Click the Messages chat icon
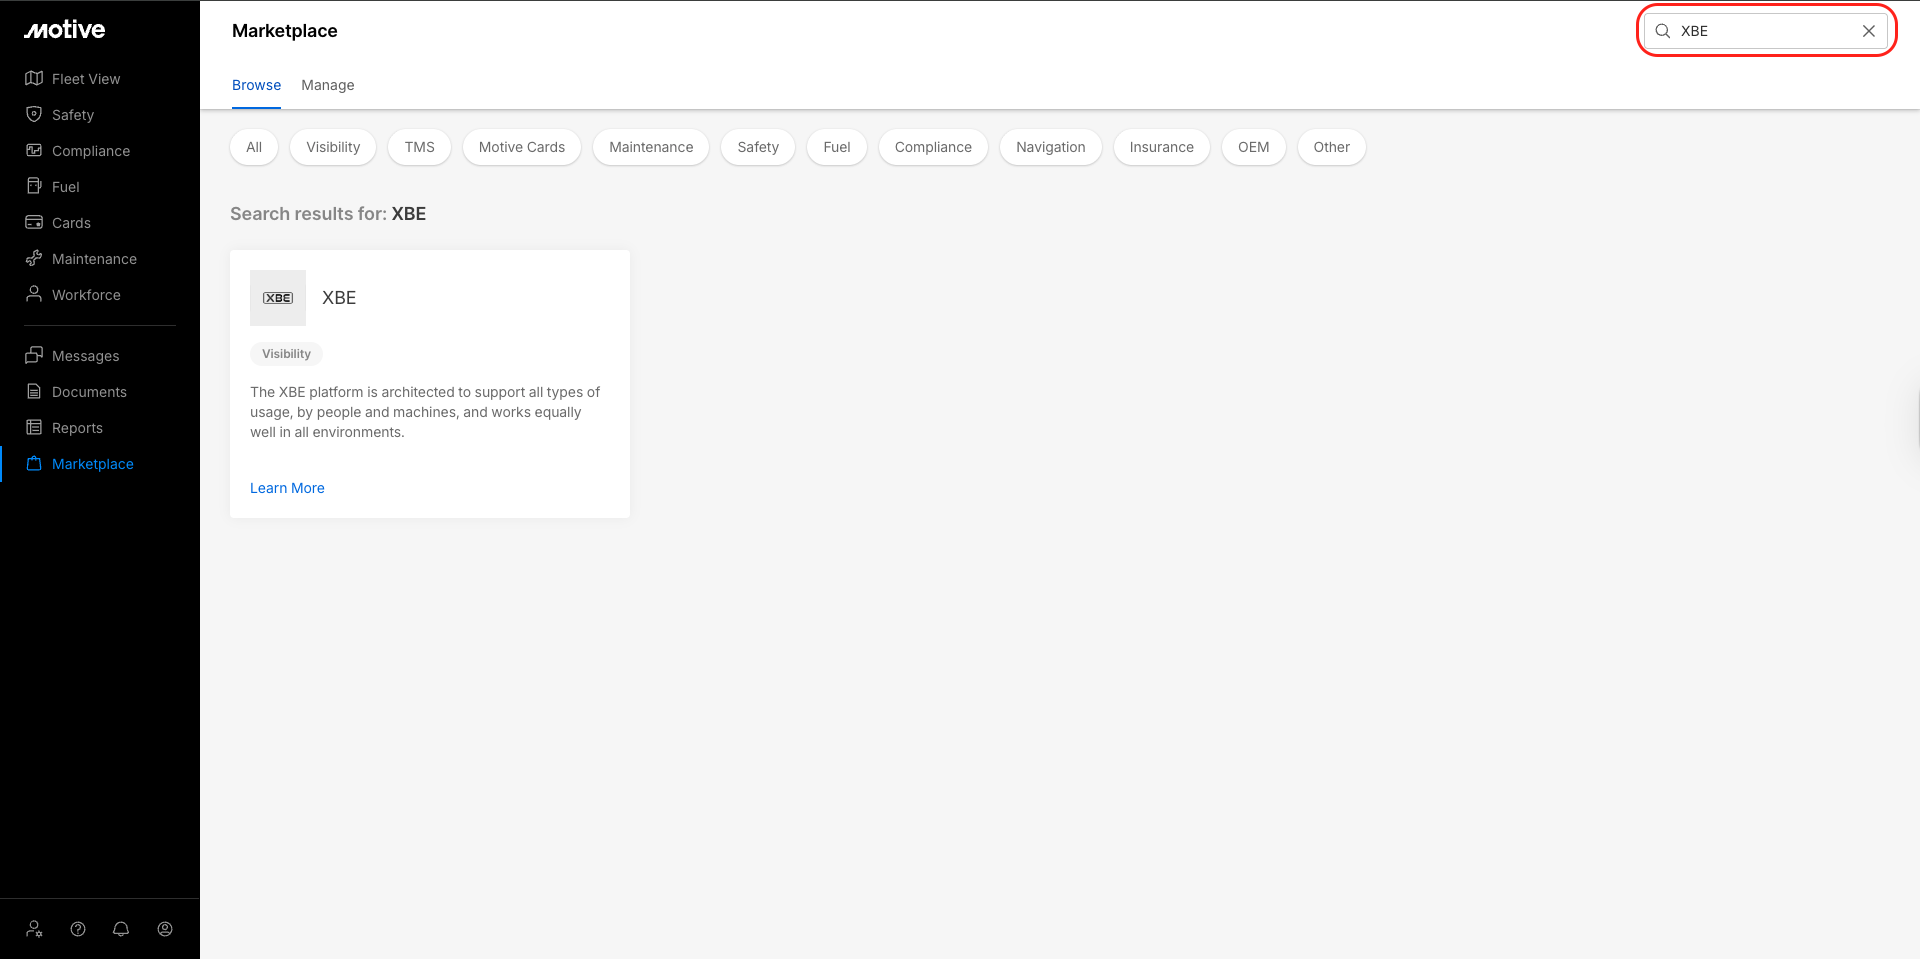 point(34,355)
